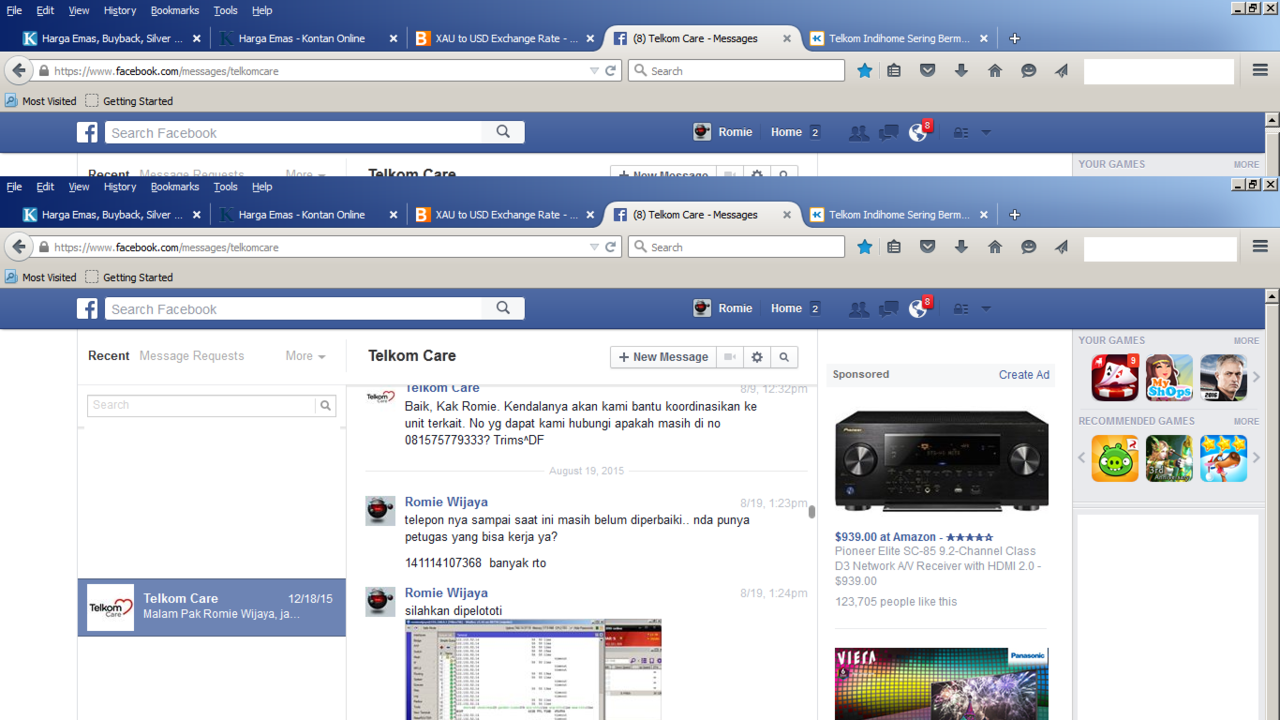Click Pioneer receiver ad image
The height and width of the screenshot is (720, 1280).
942,460
